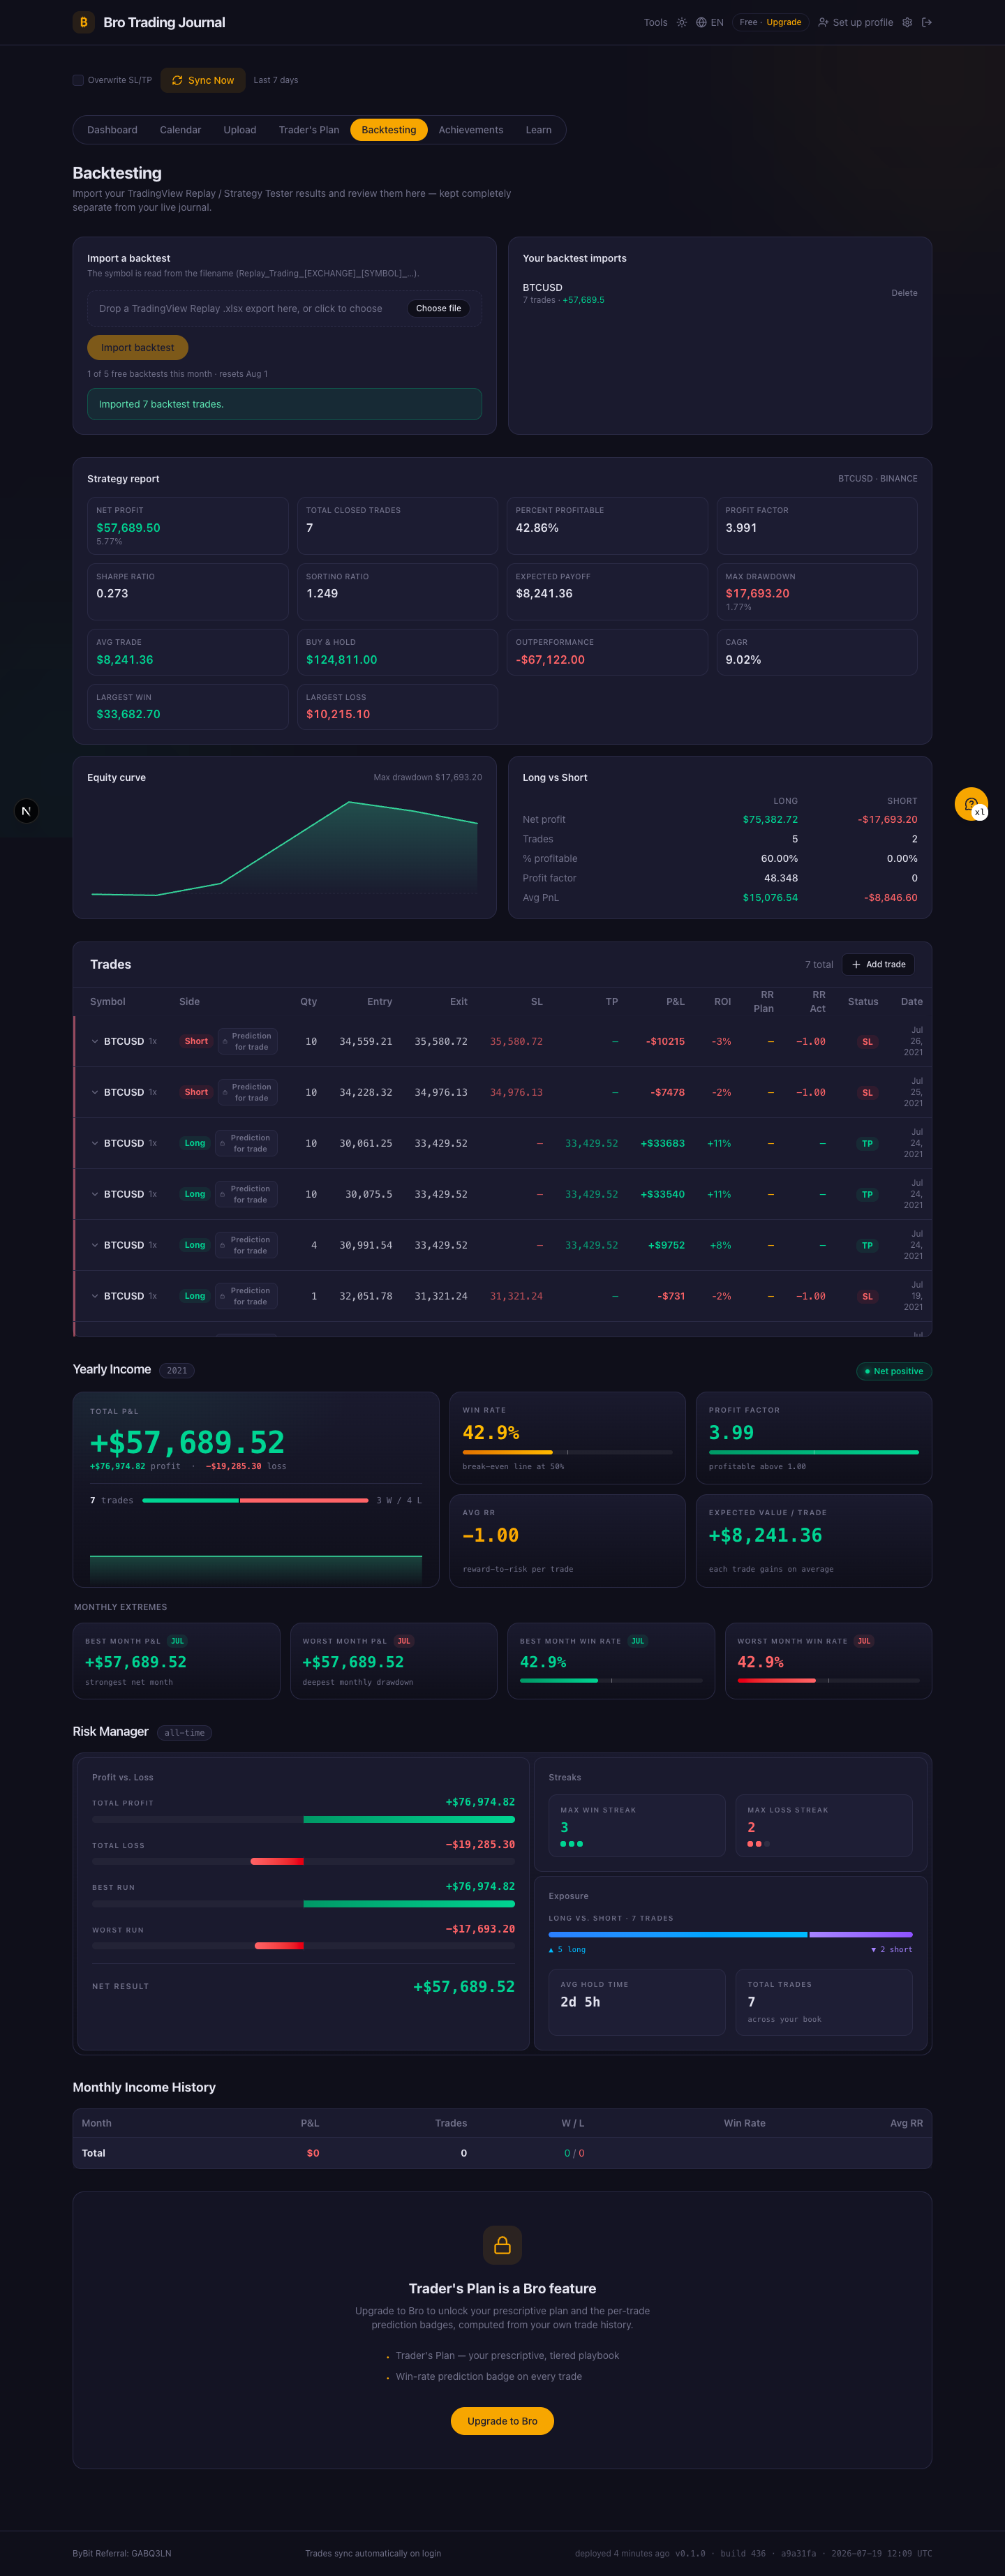
Task: Click the Net Profit value $57,689.50
Action: coord(128,527)
